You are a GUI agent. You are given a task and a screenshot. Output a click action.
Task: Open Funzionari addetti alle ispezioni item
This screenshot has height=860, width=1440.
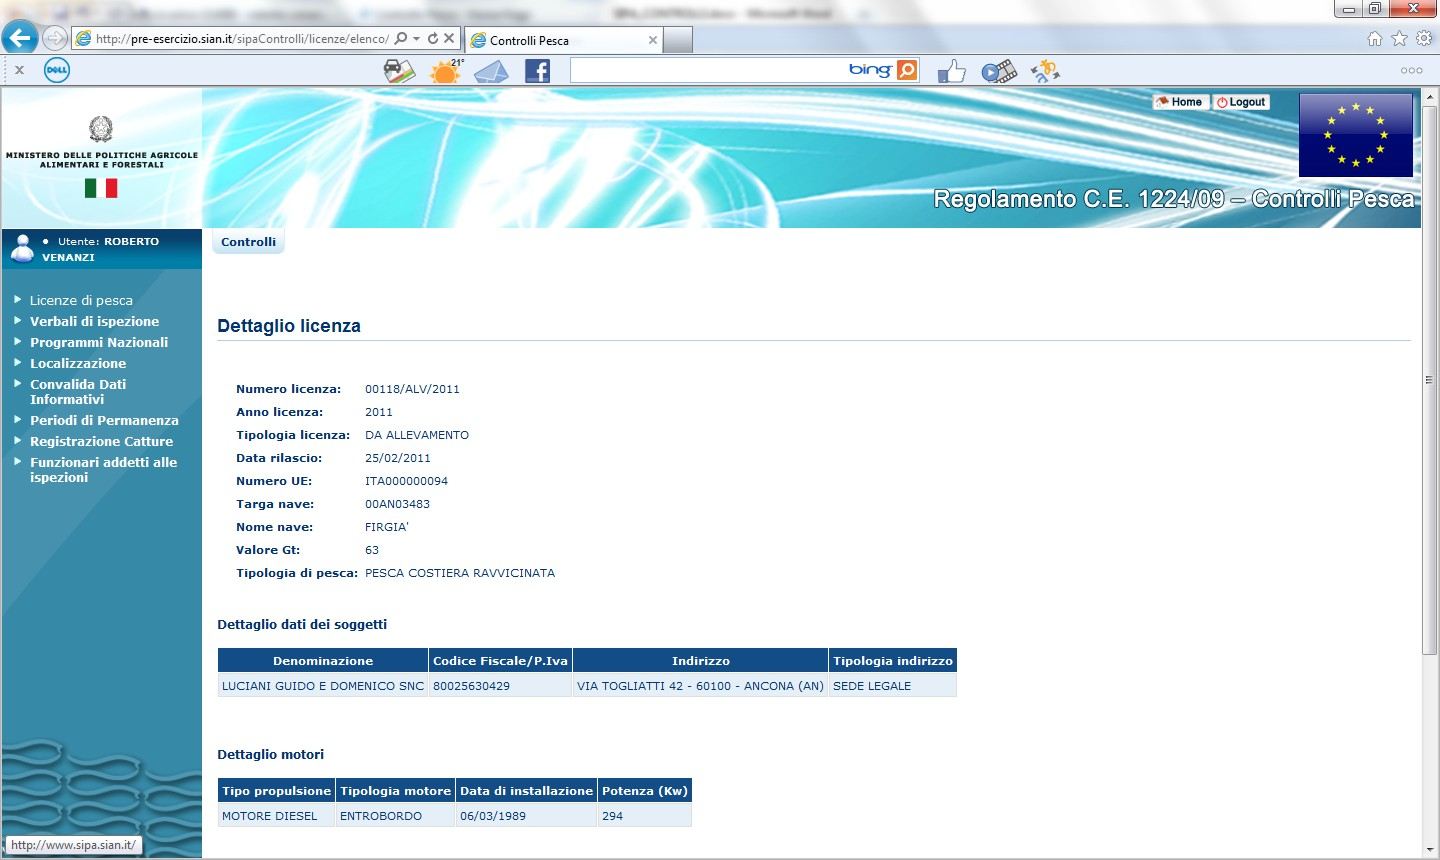click(103, 470)
